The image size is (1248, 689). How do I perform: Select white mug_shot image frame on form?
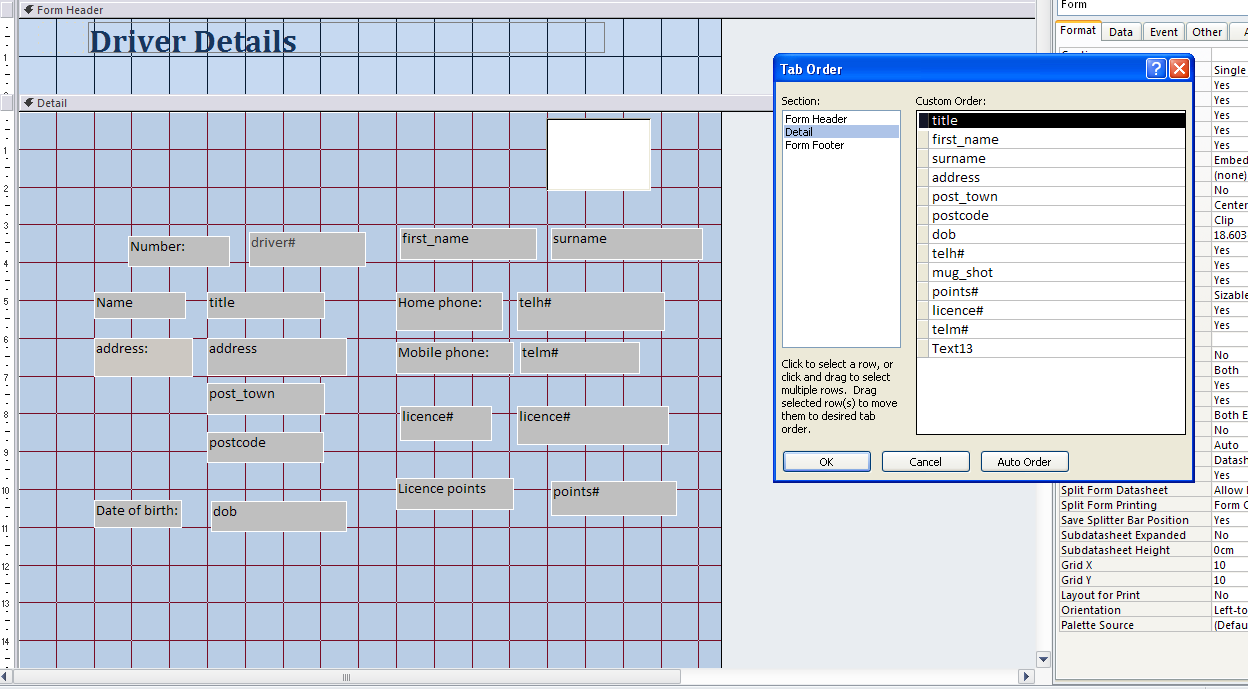click(599, 154)
